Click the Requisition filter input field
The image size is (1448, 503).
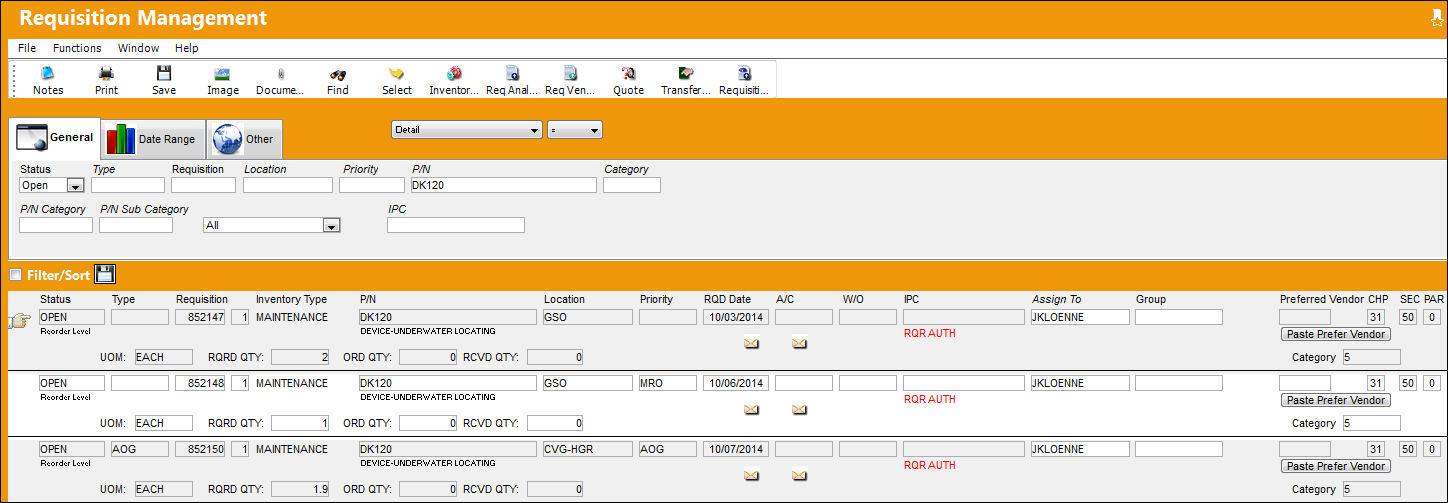pos(203,185)
